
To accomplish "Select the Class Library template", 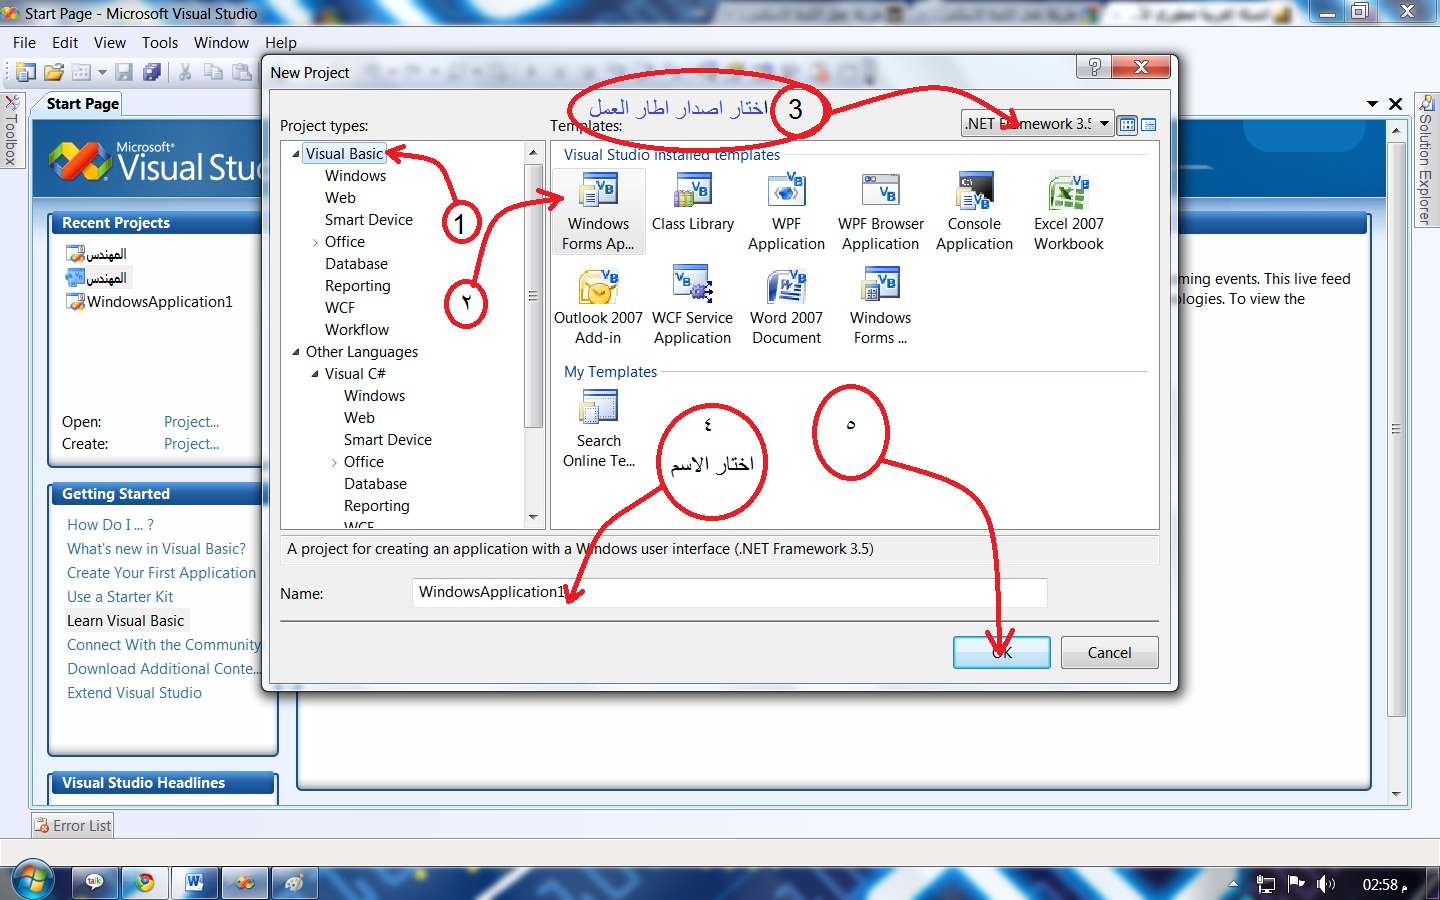I will (x=693, y=203).
